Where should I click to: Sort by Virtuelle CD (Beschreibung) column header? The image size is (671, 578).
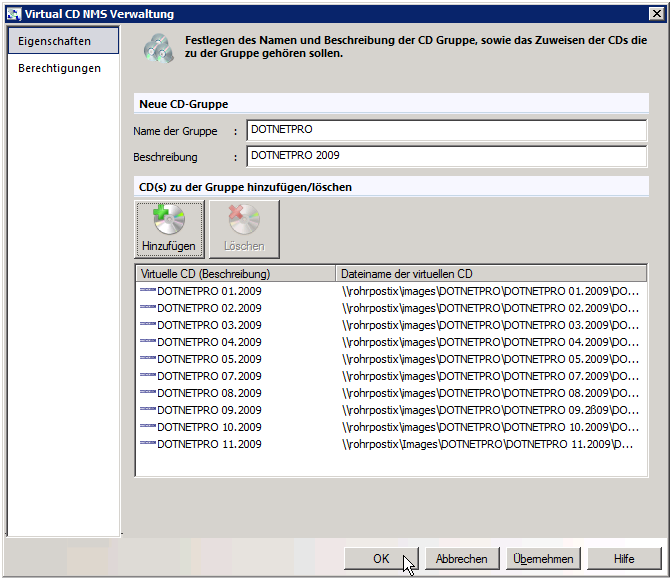[x=236, y=273]
